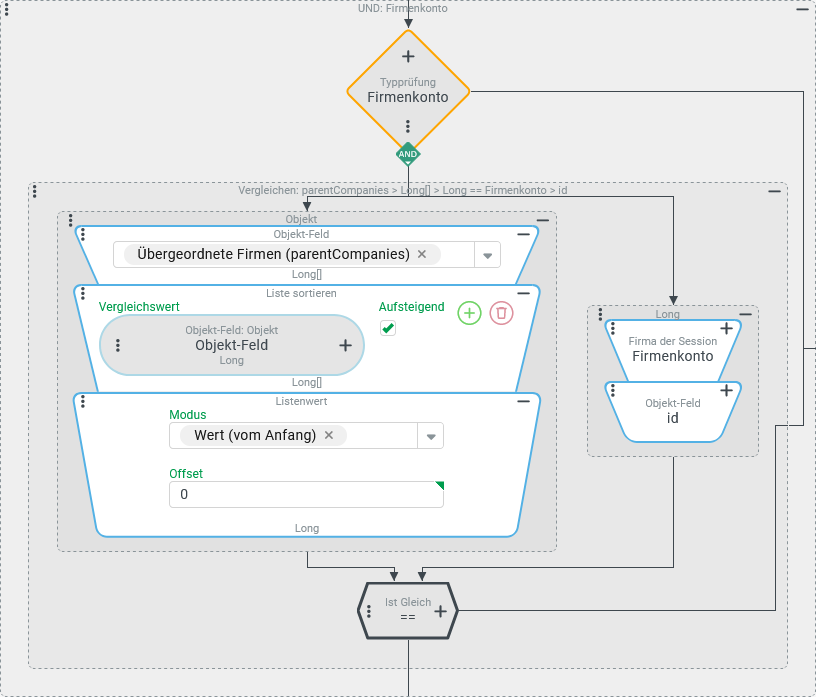Collapse the Liste sortieren block
This screenshot has height=697, width=816.
[x=523, y=293]
